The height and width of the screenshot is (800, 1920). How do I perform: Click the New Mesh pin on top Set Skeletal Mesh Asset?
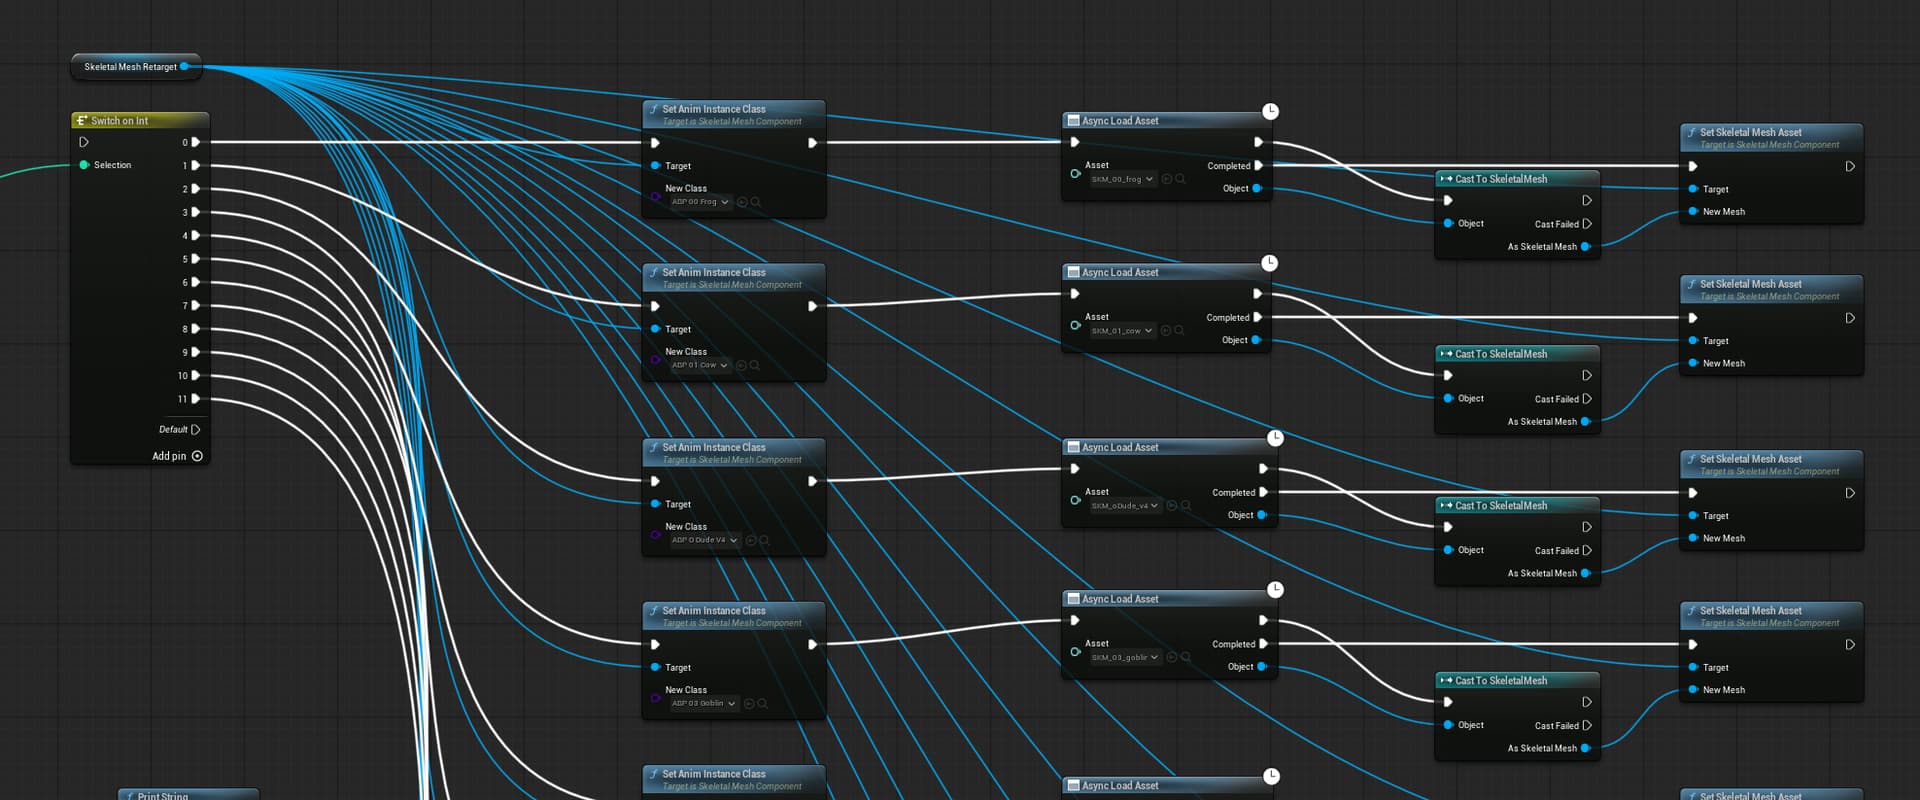[1693, 212]
